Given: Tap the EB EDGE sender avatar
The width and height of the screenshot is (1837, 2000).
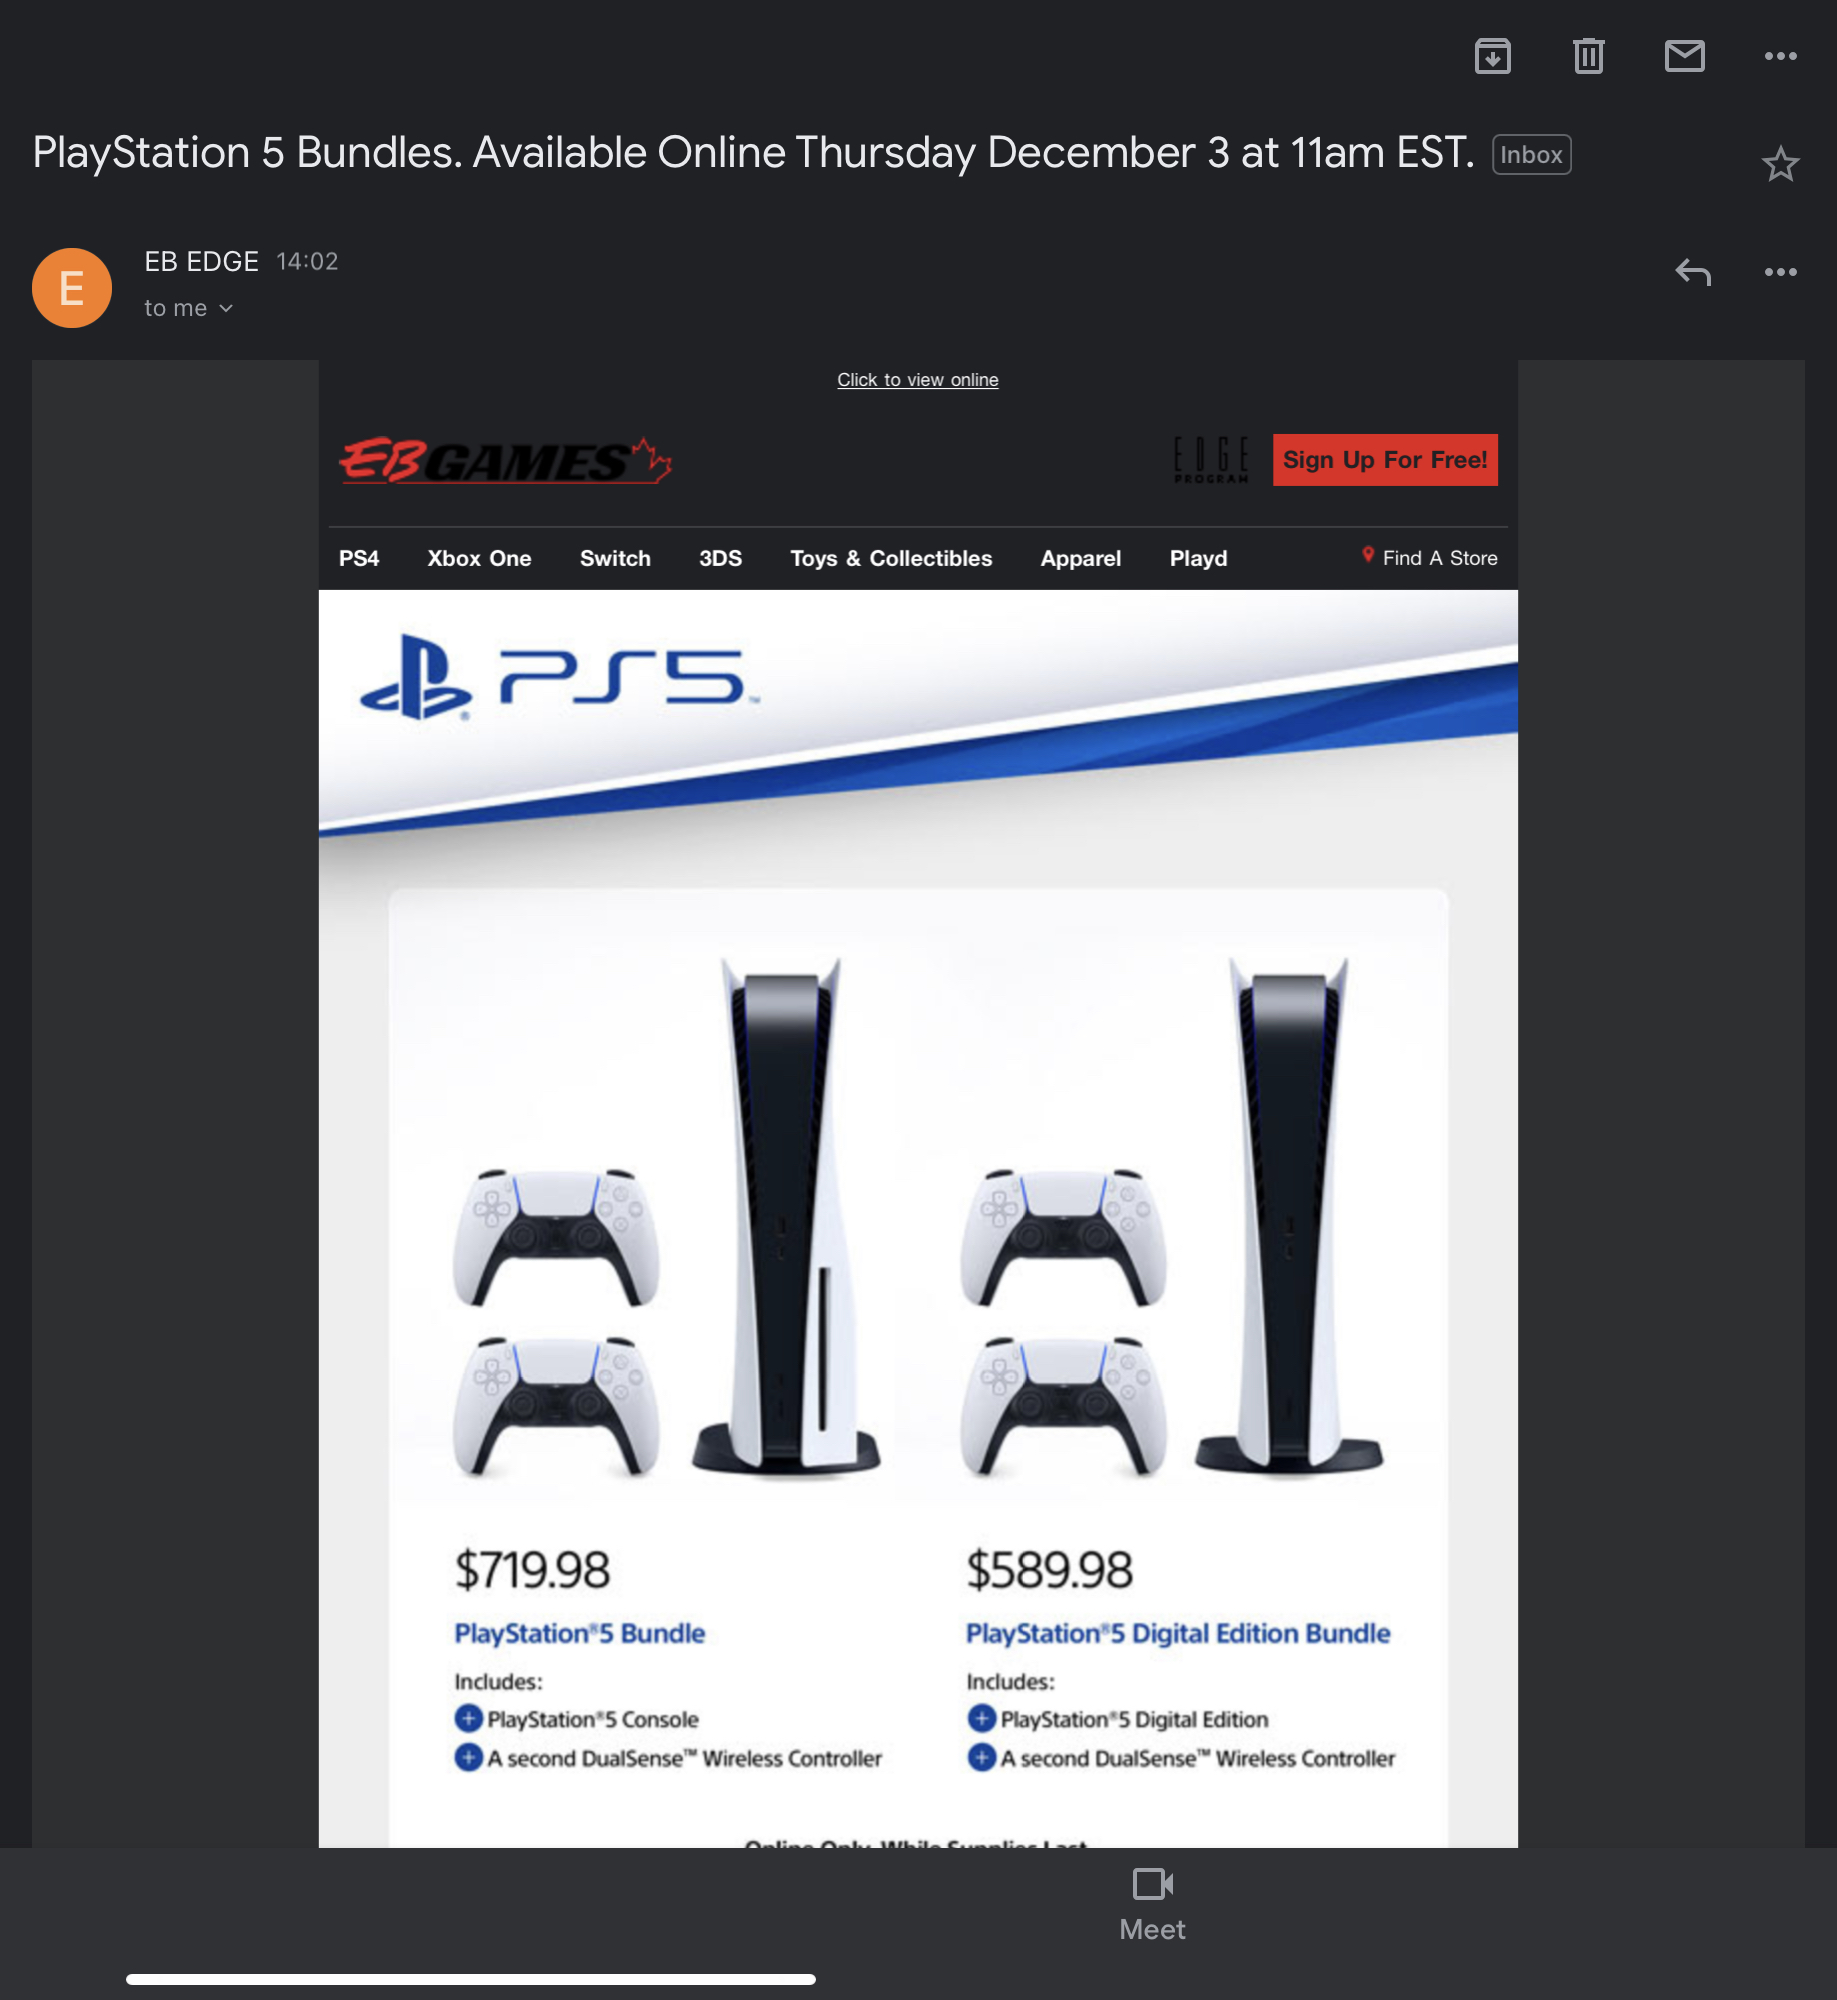Looking at the screenshot, I should [x=72, y=288].
